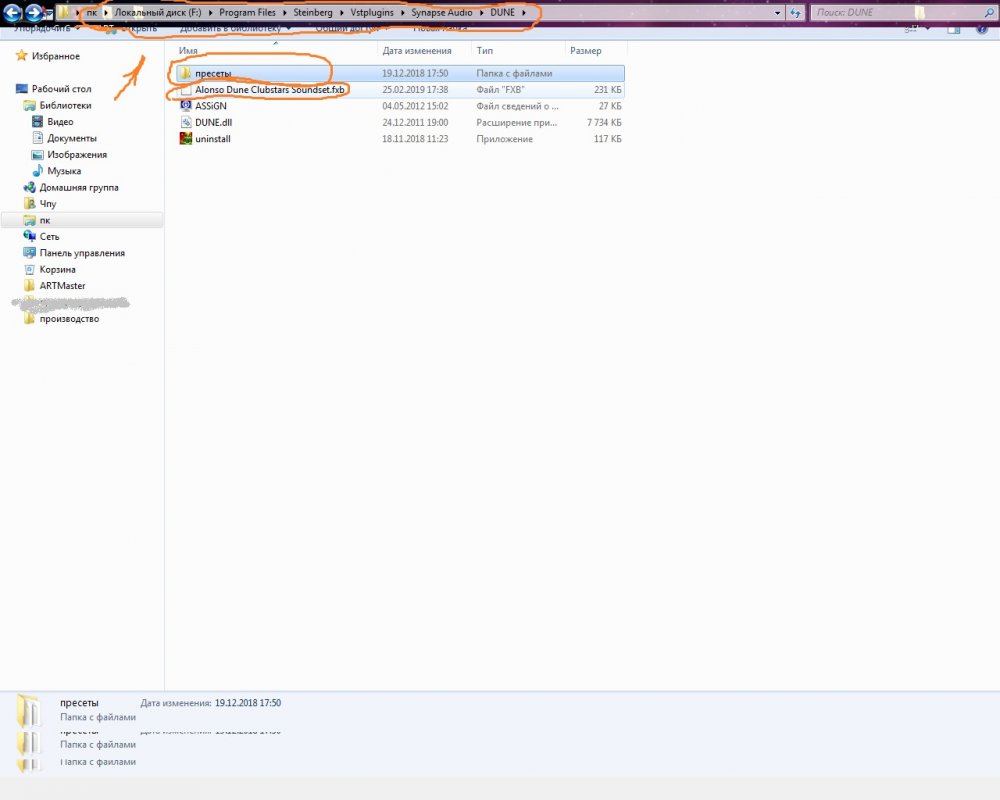This screenshot has height=800, width=1000.
Task: Expand the arrow after 'Steinberg'
Action: click(341, 13)
